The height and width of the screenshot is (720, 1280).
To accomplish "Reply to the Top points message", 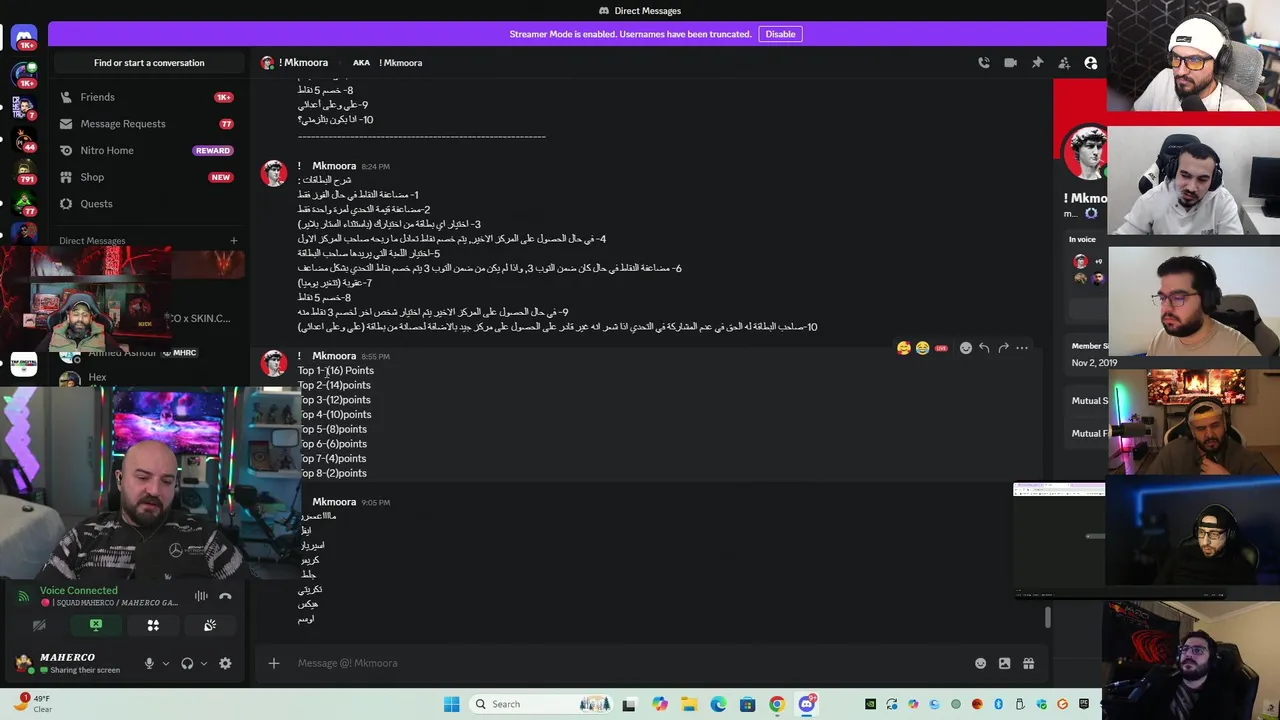I will 984,348.
